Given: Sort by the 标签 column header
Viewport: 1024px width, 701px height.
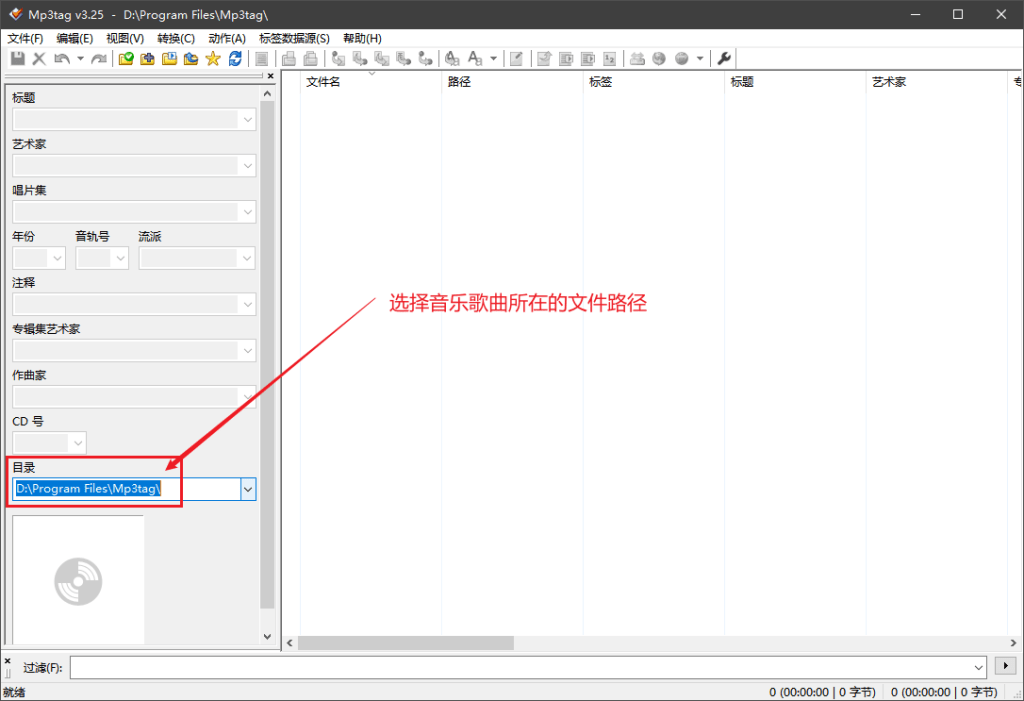Looking at the screenshot, I should coord(654,82).
